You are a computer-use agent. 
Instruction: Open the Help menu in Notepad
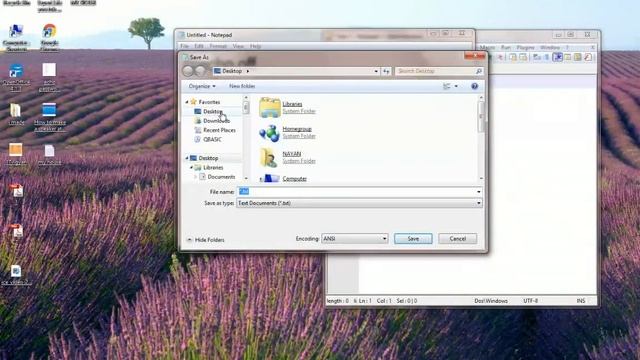pyautogui.click(x=256, y=46)
